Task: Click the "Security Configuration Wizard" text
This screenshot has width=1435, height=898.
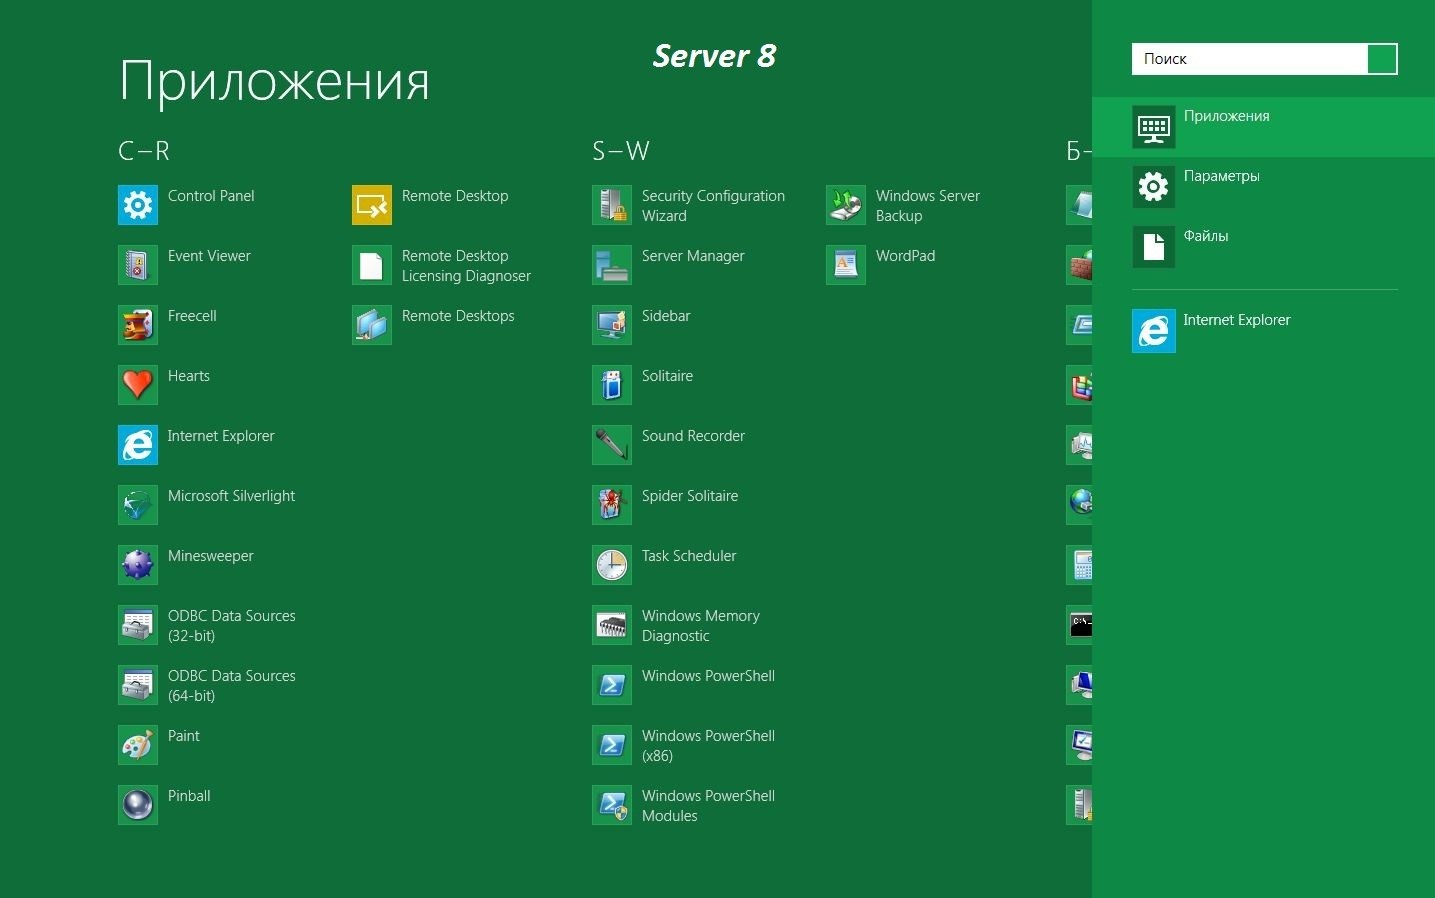Action: click(713, 206)
